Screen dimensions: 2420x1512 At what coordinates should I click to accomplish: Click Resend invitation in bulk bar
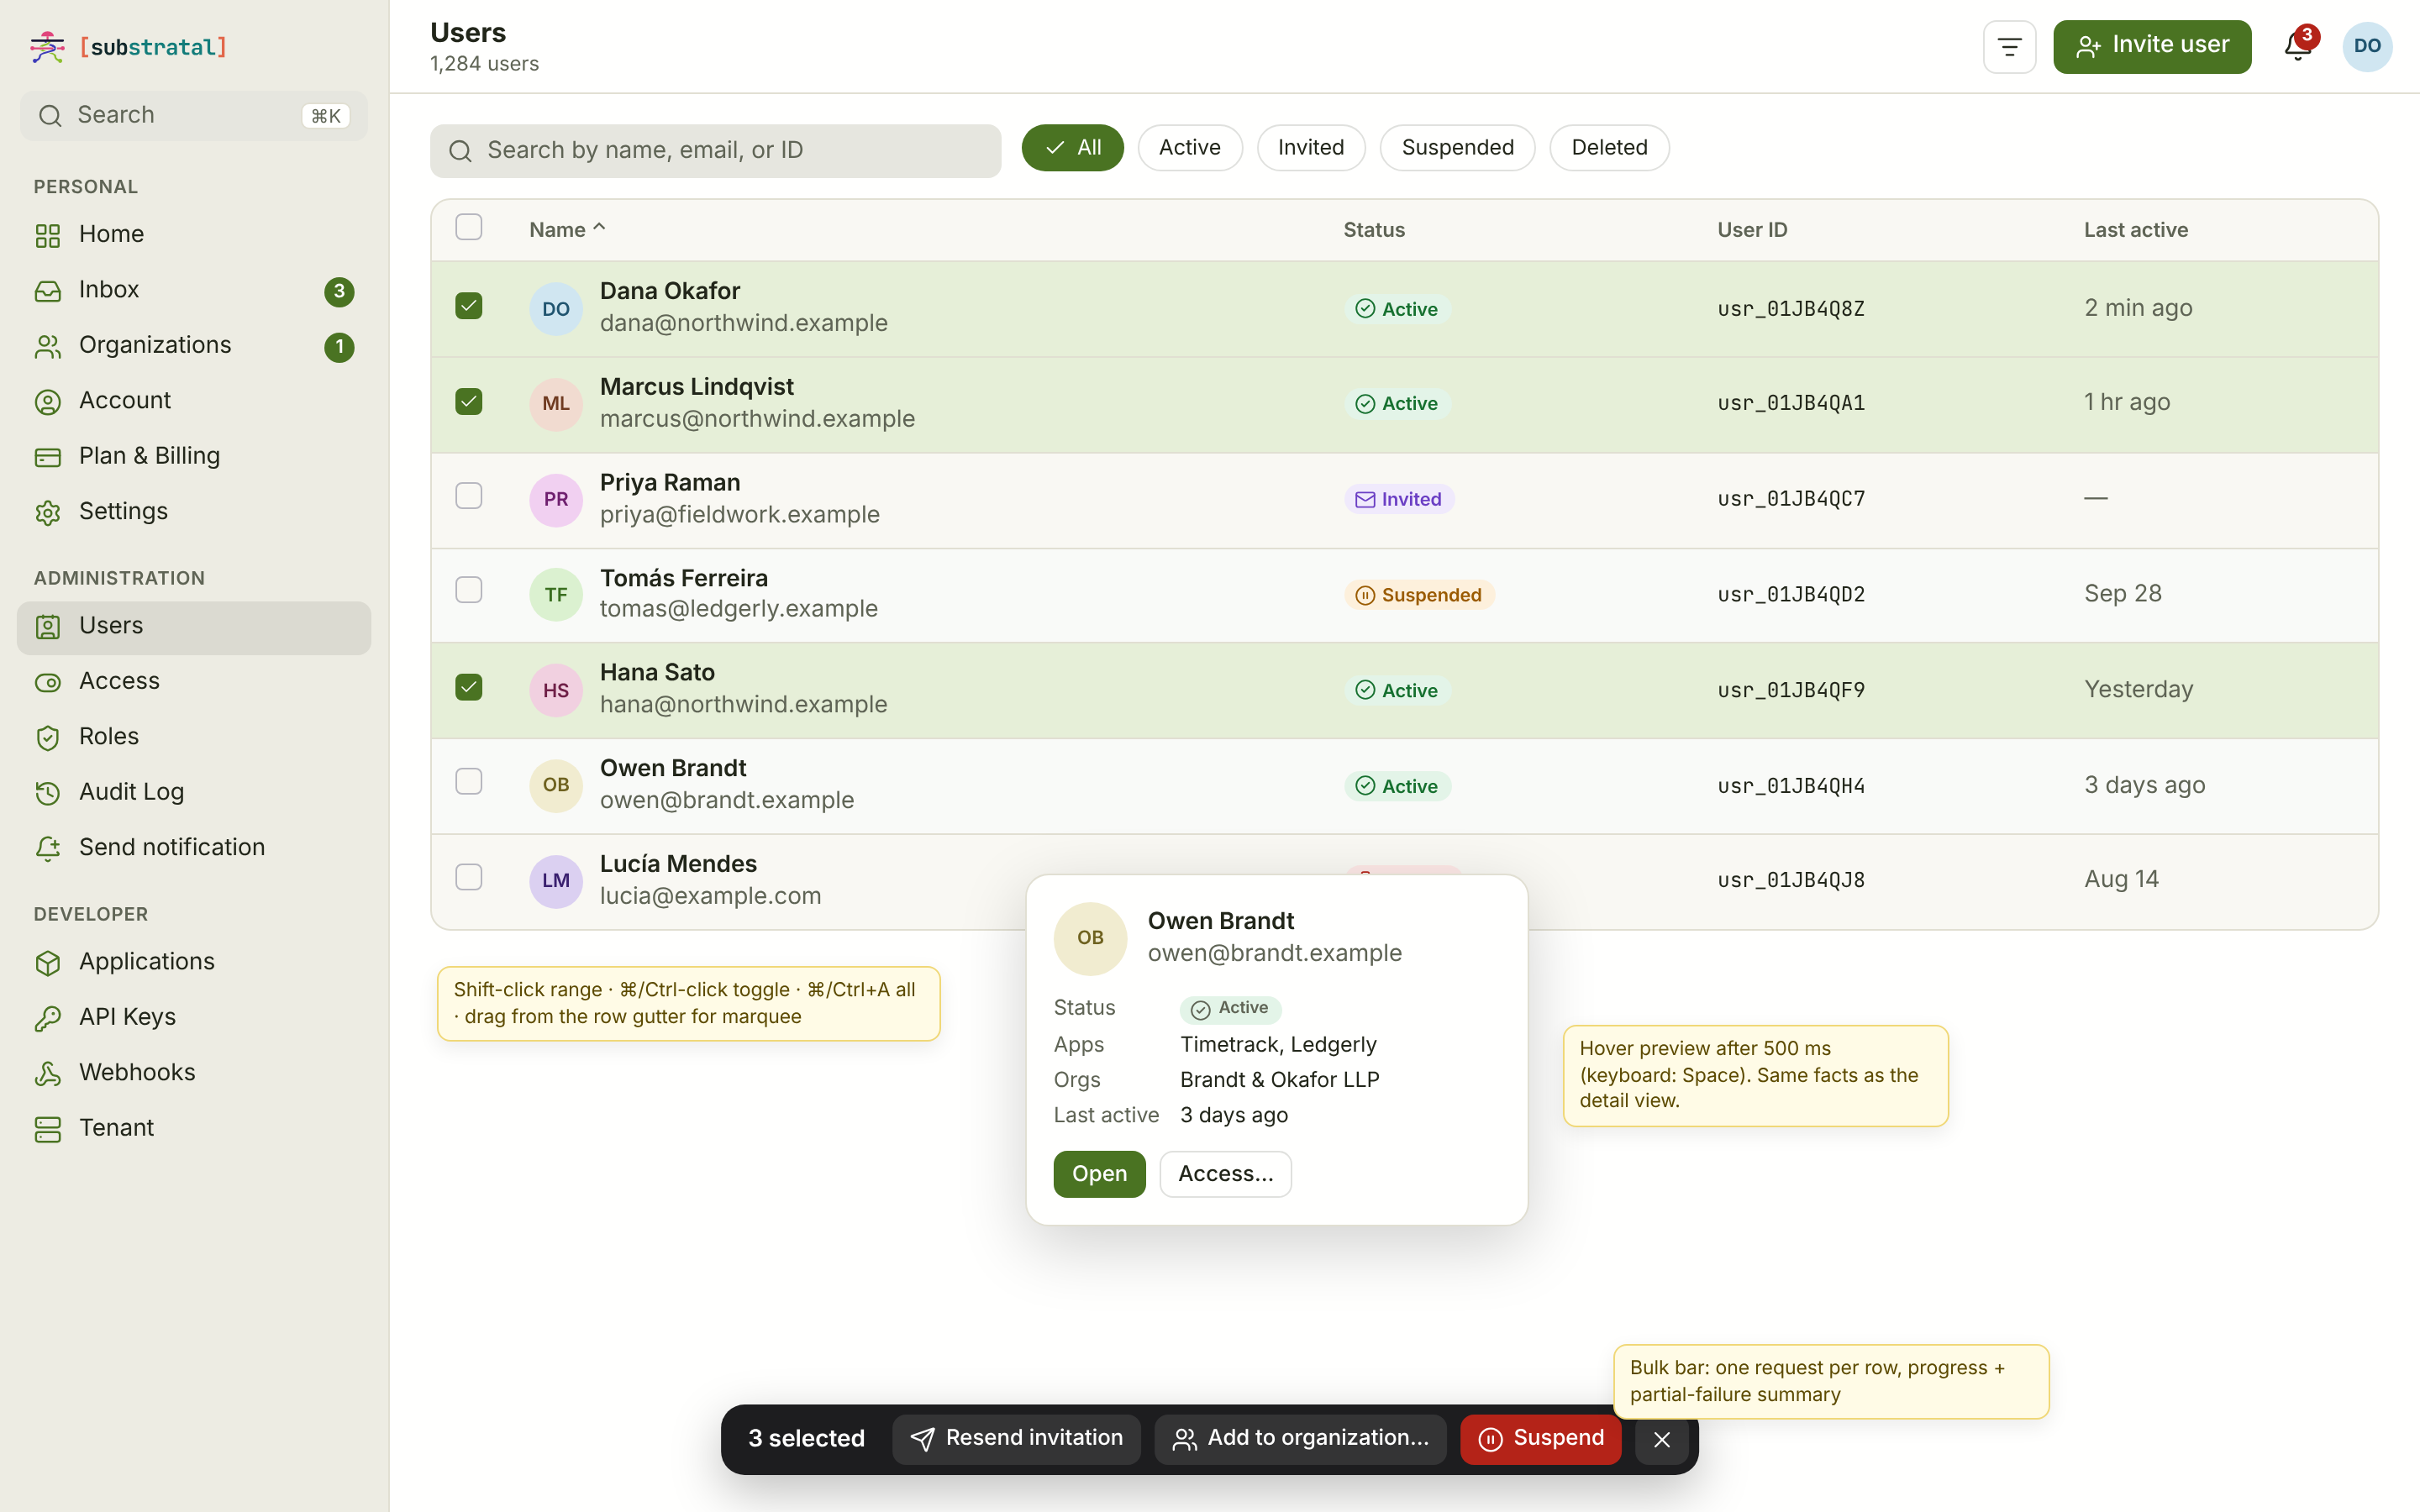[x=1016, y=1439]
